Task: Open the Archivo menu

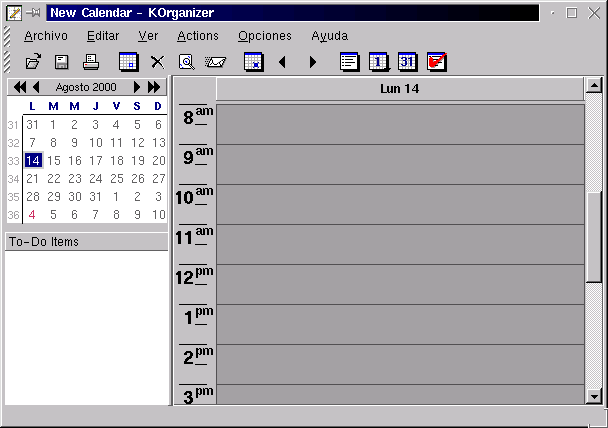Action: [46, 36]
